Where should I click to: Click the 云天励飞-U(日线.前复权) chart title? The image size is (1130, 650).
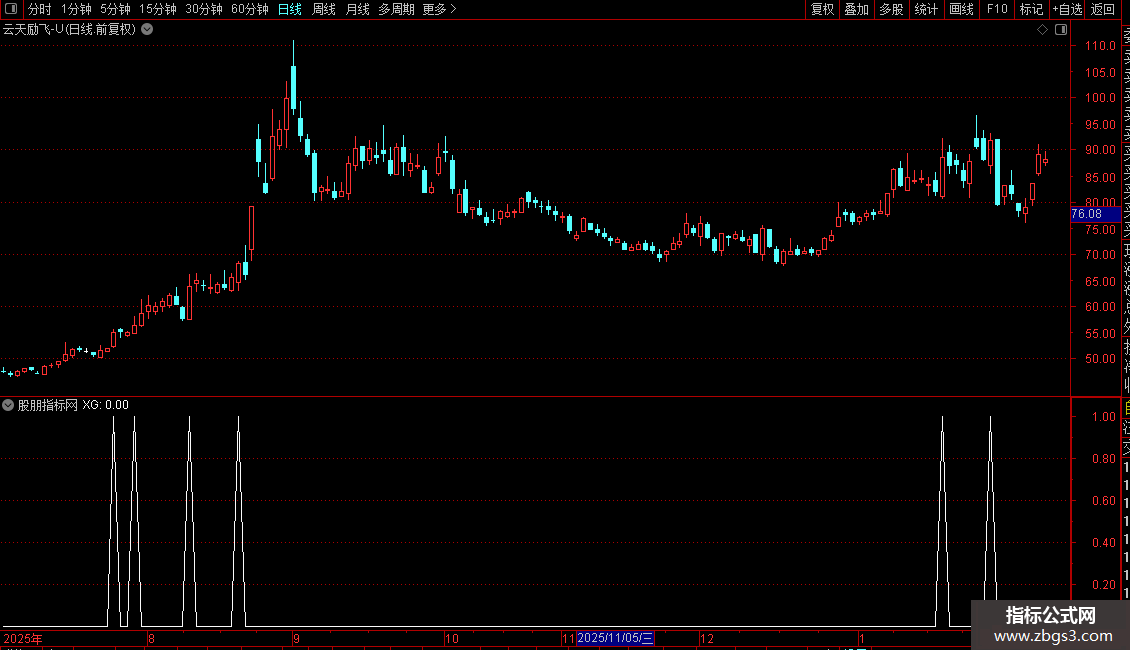[x=69, y=30]
